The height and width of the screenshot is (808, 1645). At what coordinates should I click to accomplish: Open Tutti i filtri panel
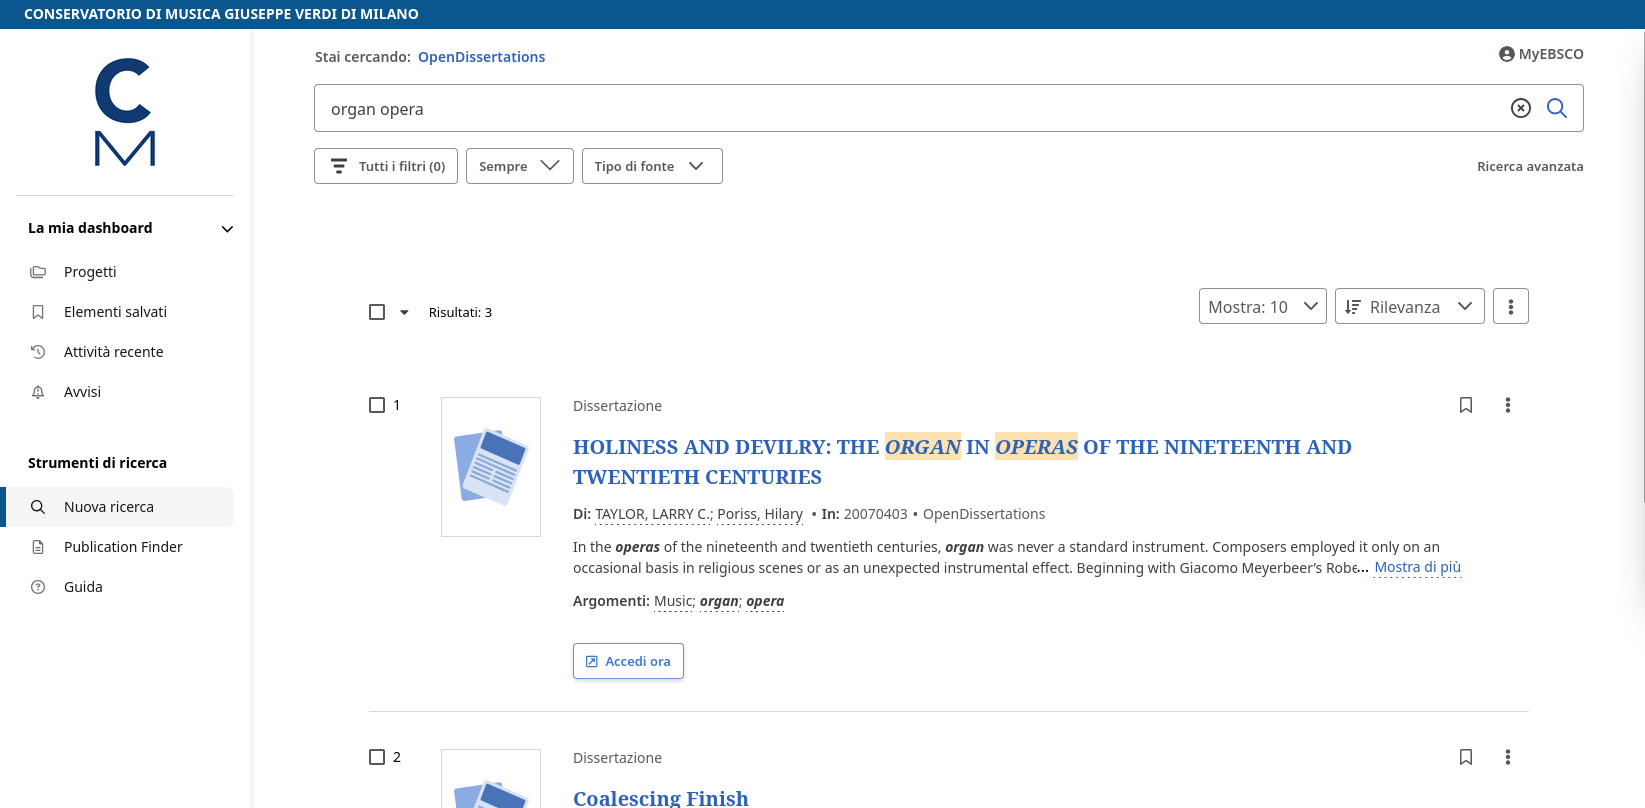[386, 166]
